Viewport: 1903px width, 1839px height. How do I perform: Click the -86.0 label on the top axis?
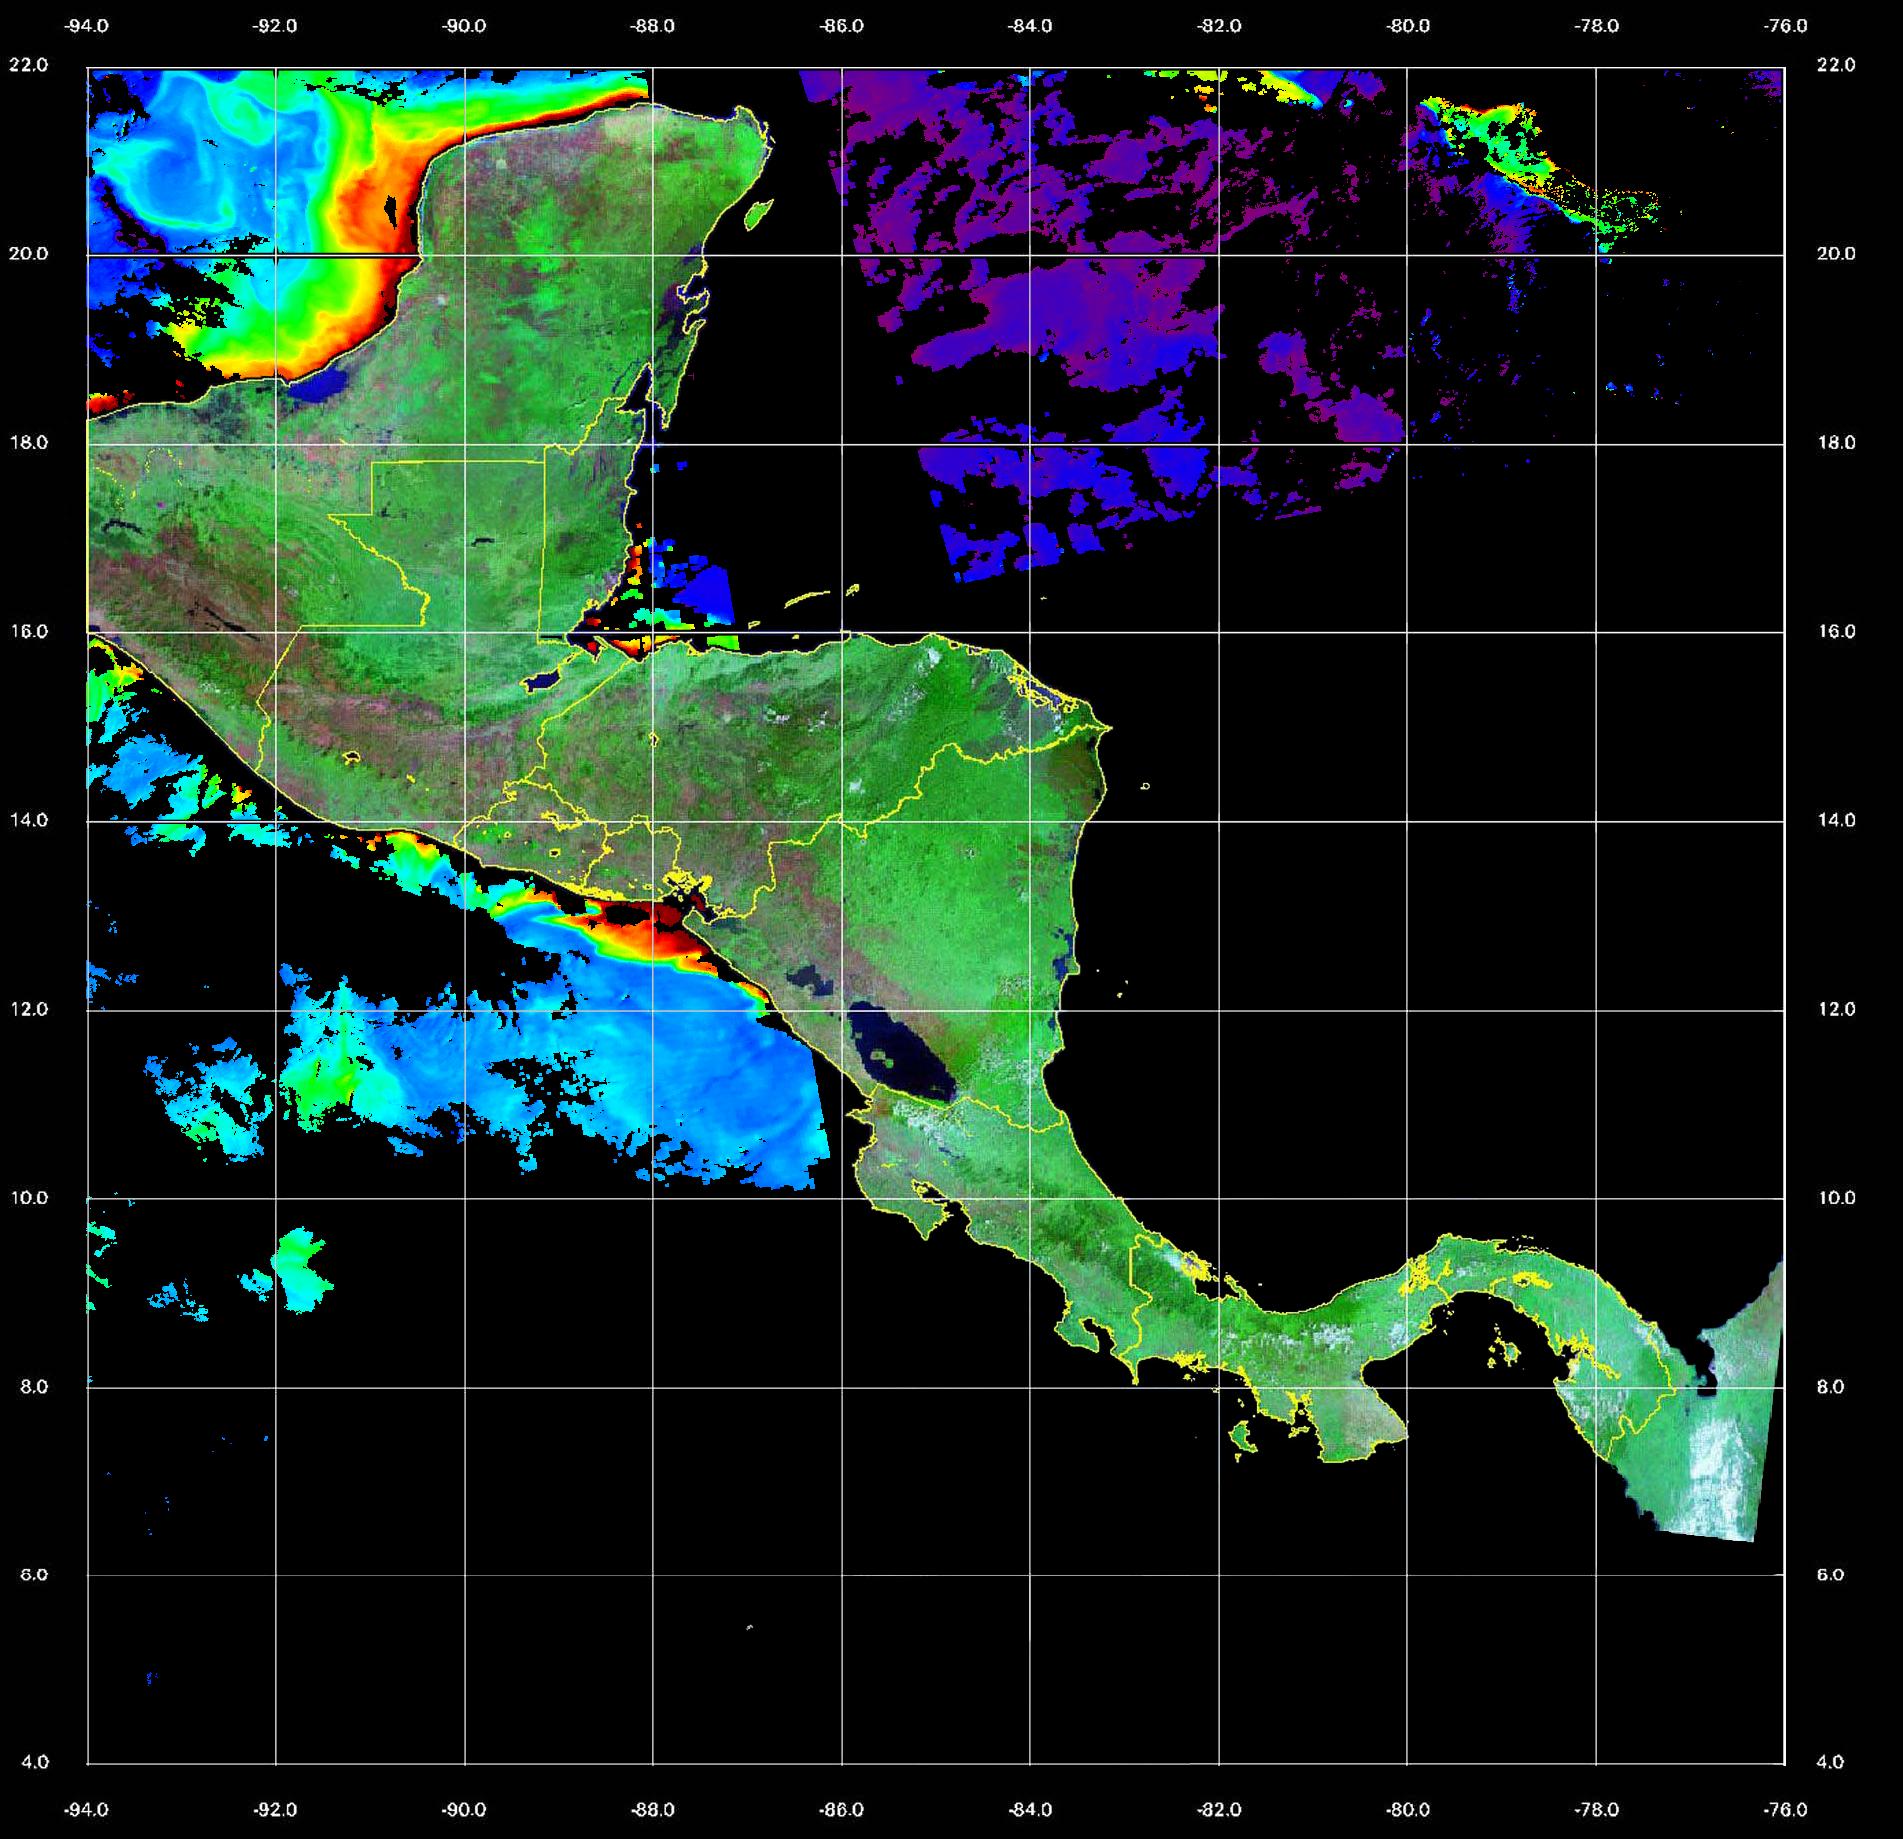pyautogui.click(x=841, y=26)
